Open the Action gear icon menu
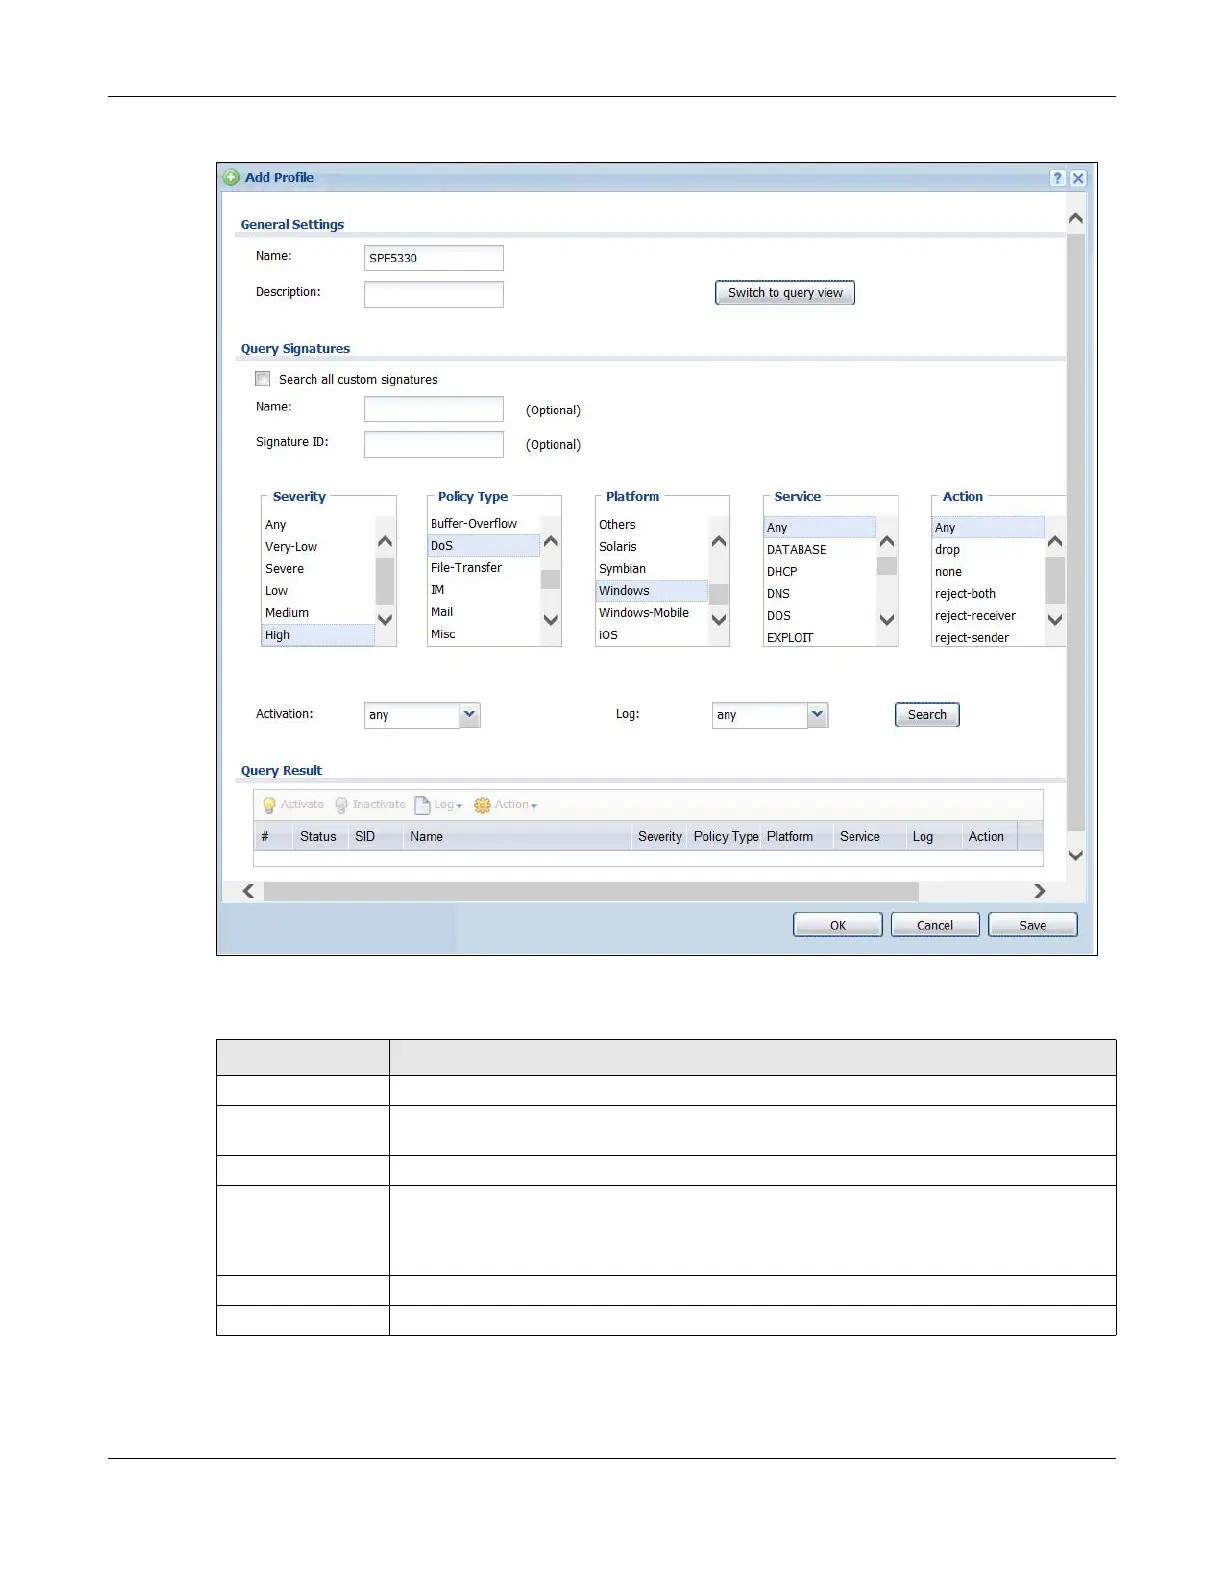 tap(482, 805)
